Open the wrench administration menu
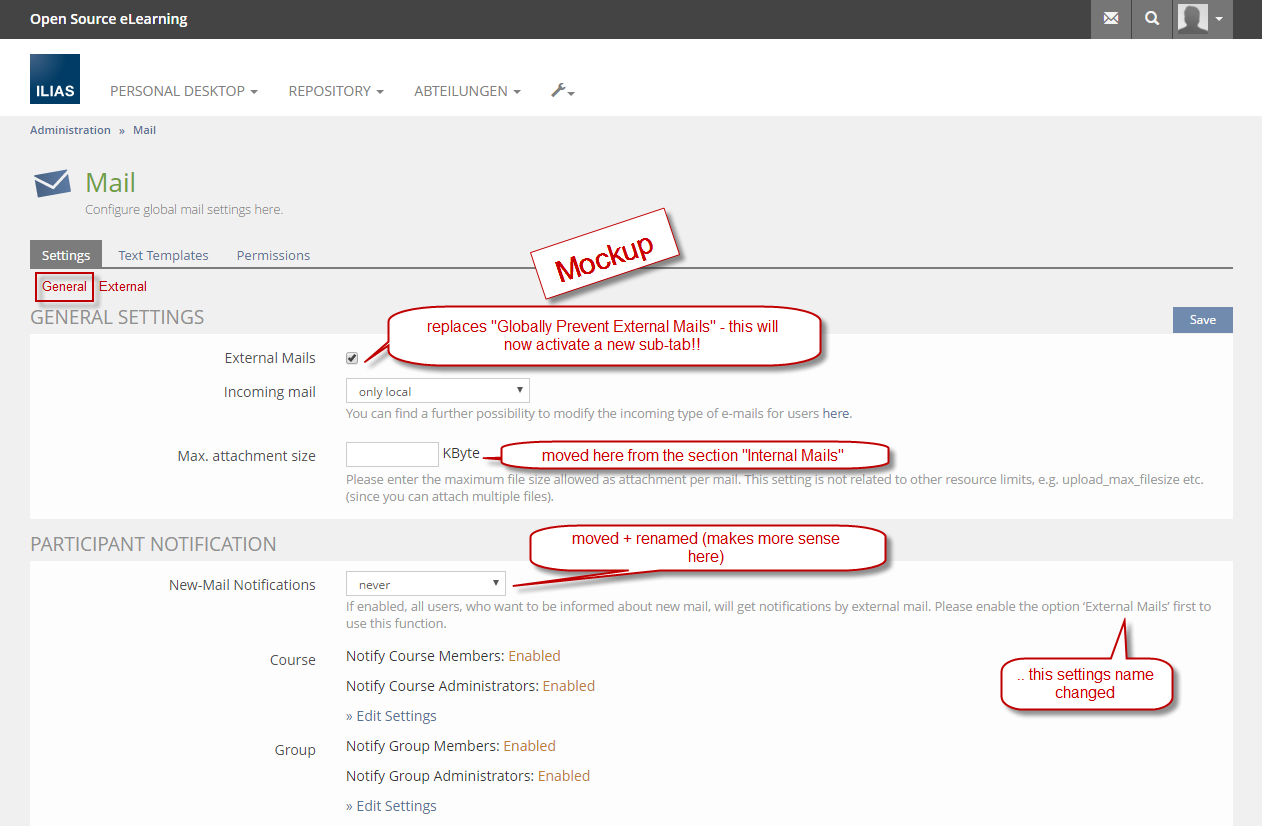This screenshot has width=1262, height=826. point(562,91)
